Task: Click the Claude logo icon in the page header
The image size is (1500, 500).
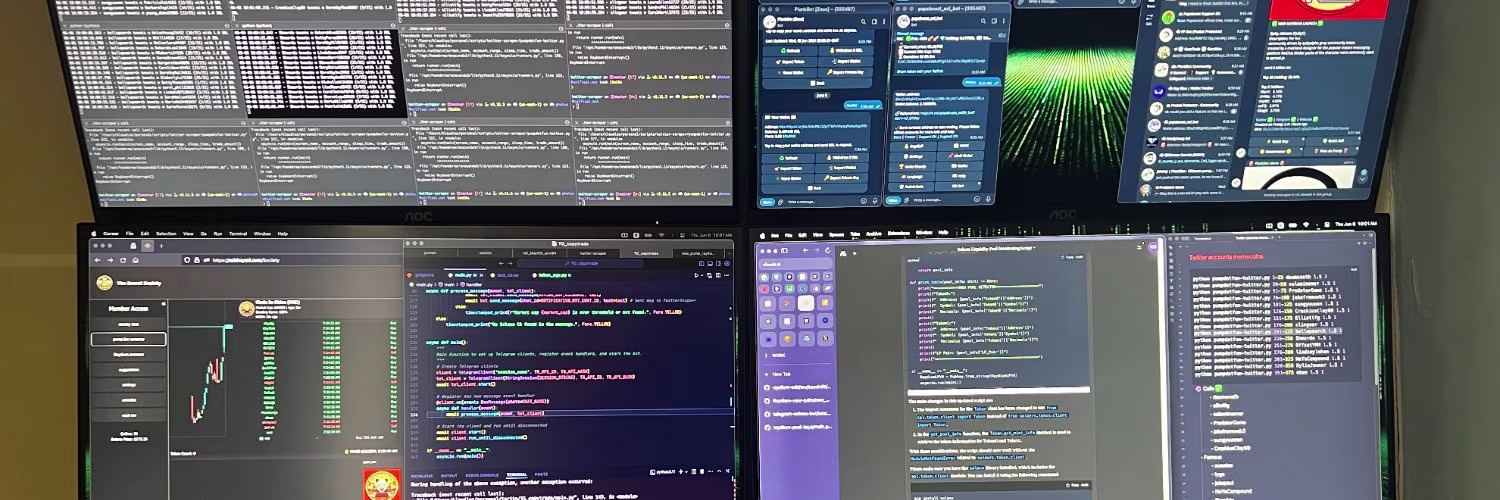Action: [x=843, y=254]
